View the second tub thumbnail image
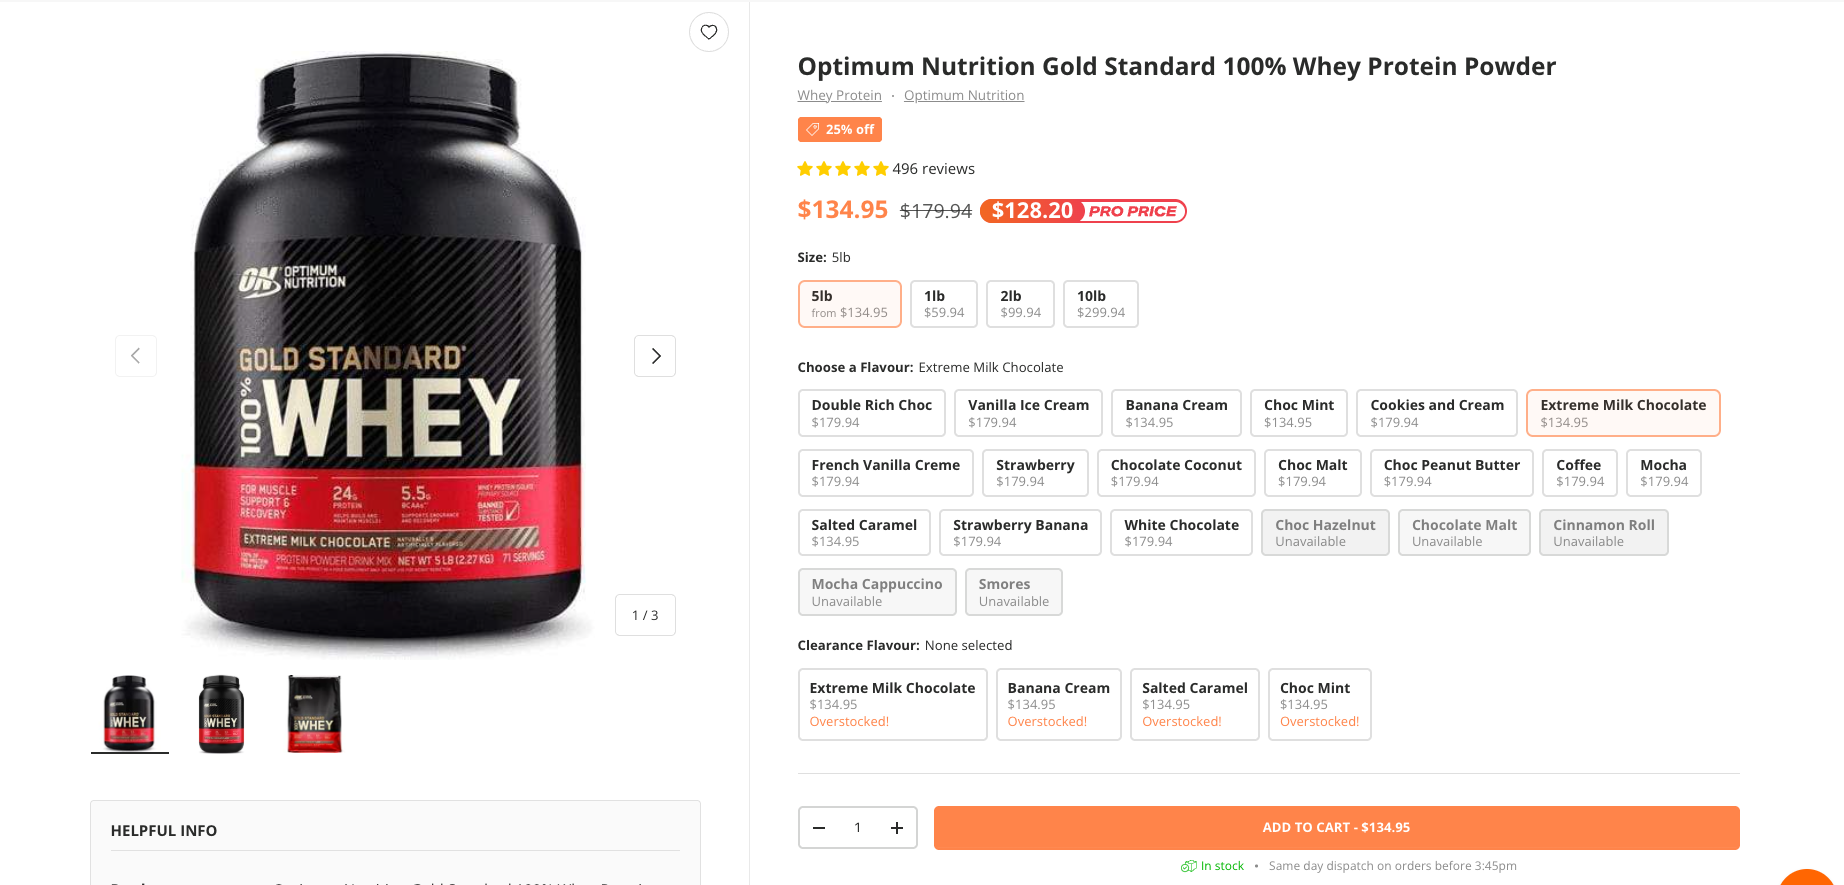Viewport: 1844px width, 885px height. [221, 714]
